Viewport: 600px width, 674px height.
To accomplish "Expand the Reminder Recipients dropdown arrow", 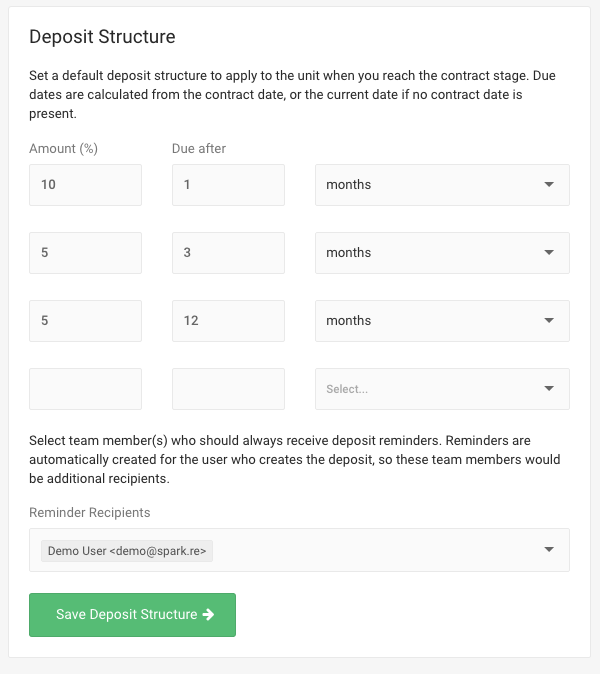I will click(549, 550).
